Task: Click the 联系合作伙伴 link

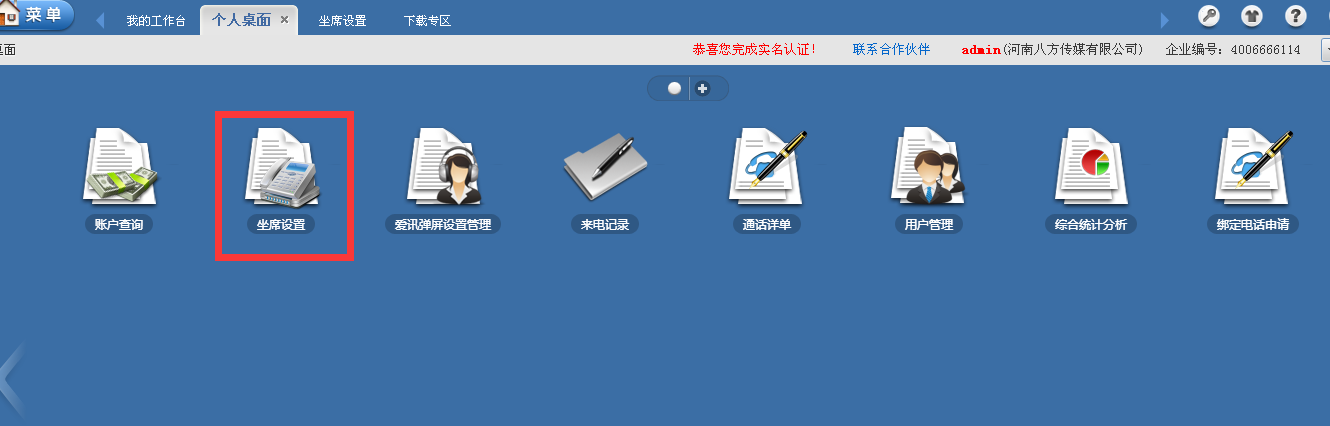Action: pos(891,49)
